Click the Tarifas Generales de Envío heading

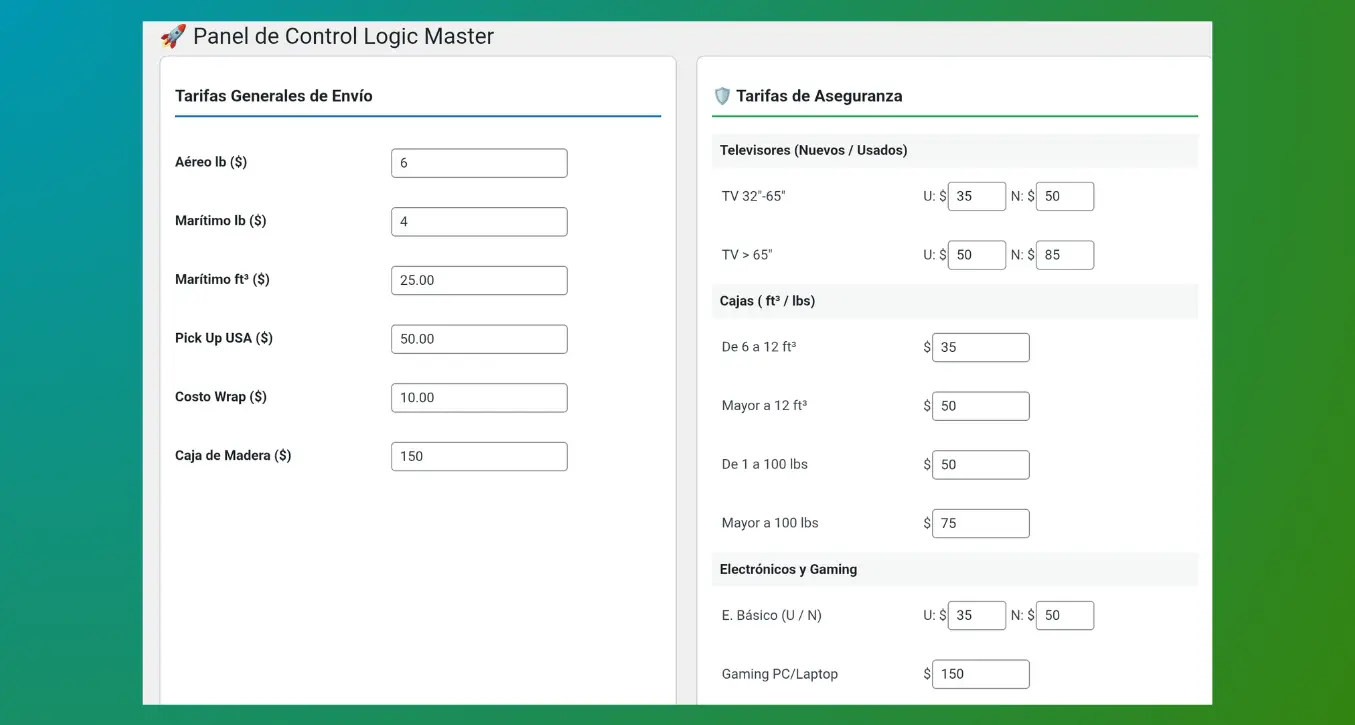pyautogui.click(x=274, y=96)
